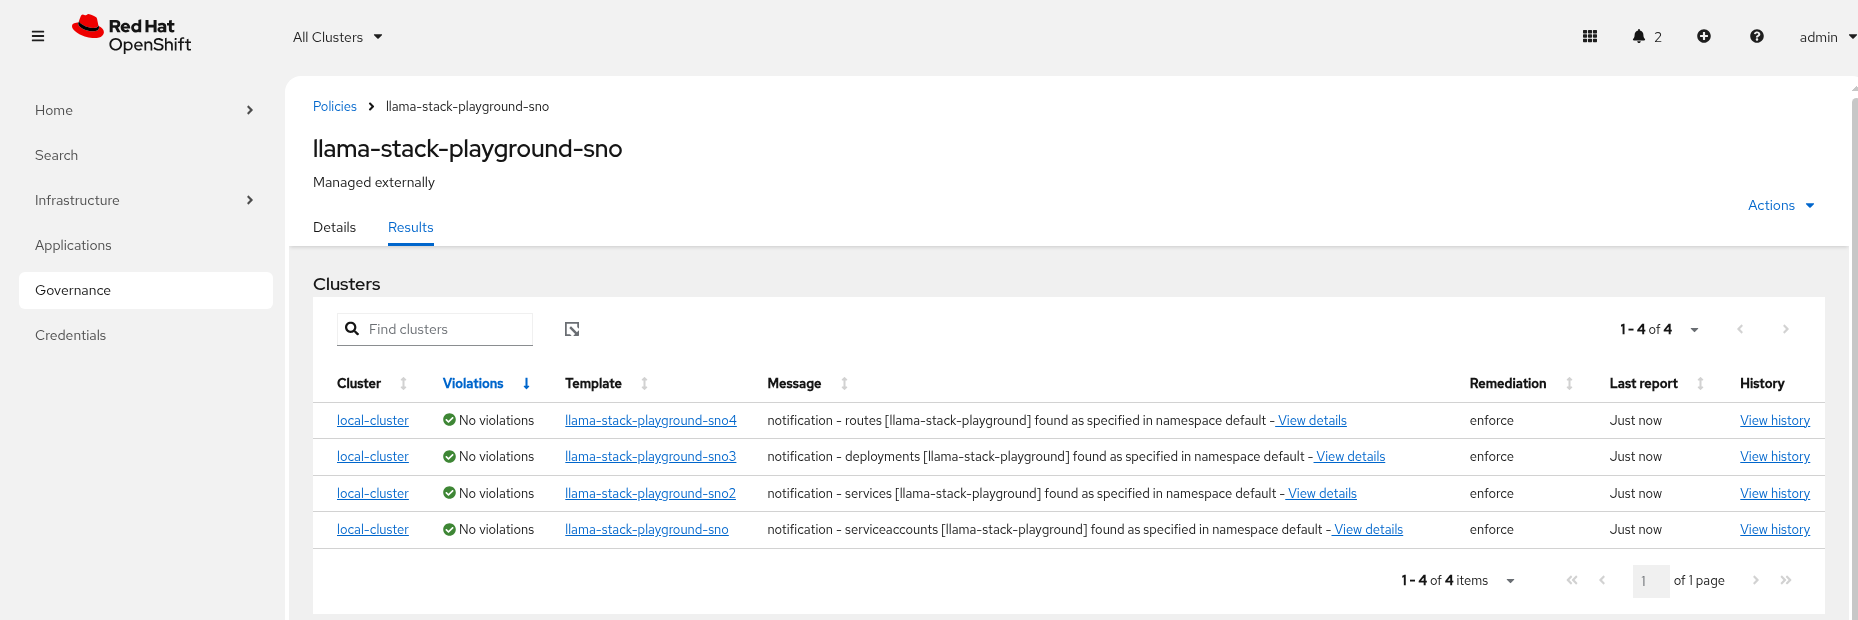View details for the services message
This screenshot has width=1858, height=620.
point(1322,494)
